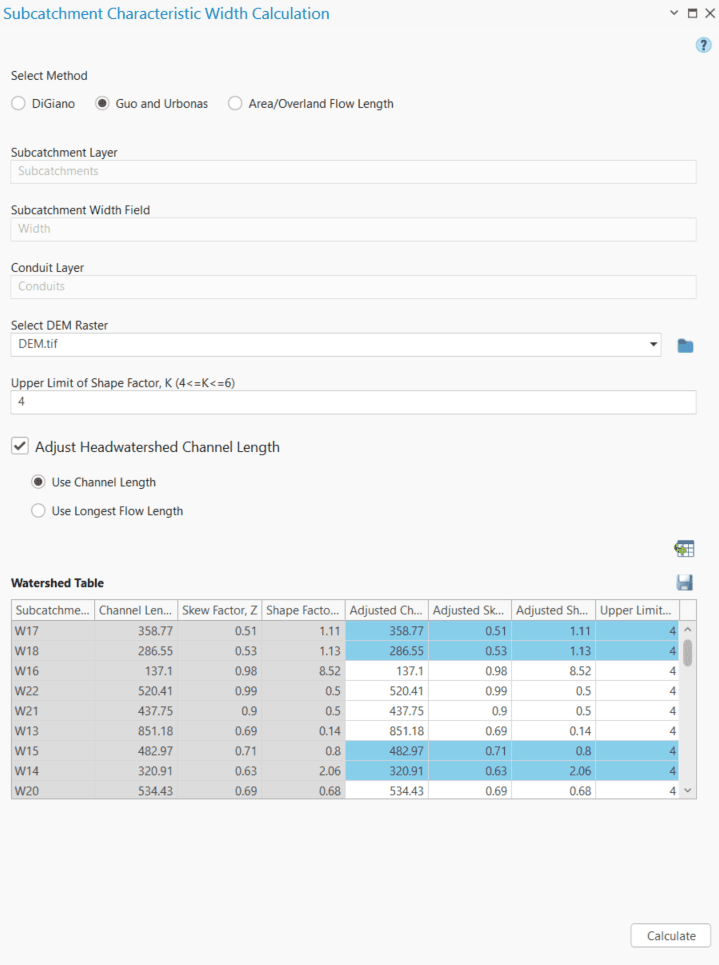Expand the Select DEM Raster dropdown
Image resolution: width=719 pixels, height=965 pixels.
point(653,345)
